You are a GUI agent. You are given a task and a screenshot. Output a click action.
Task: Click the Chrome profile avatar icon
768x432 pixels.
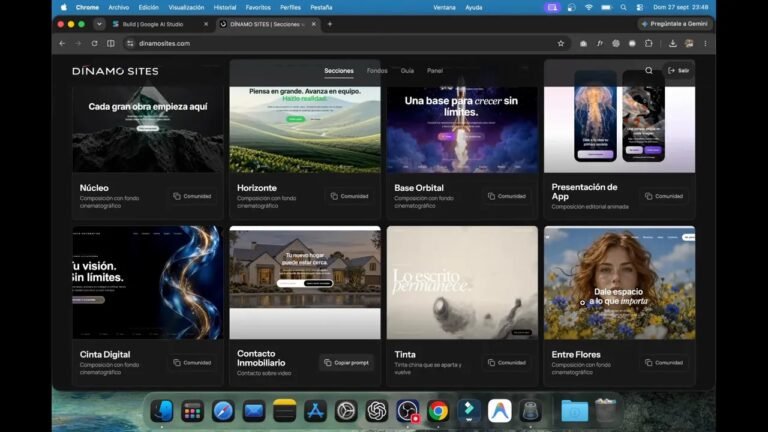pos(689,43)
